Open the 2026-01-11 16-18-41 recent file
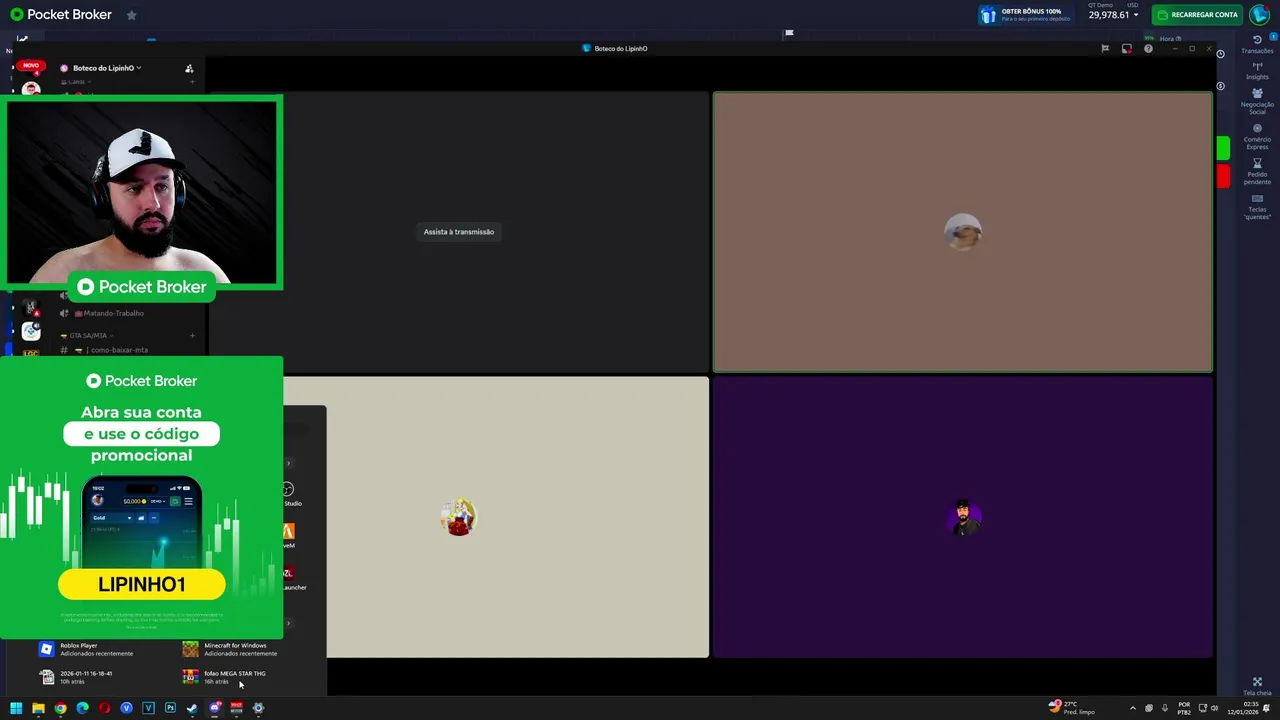1280x720 pixels. click(76, 677)
